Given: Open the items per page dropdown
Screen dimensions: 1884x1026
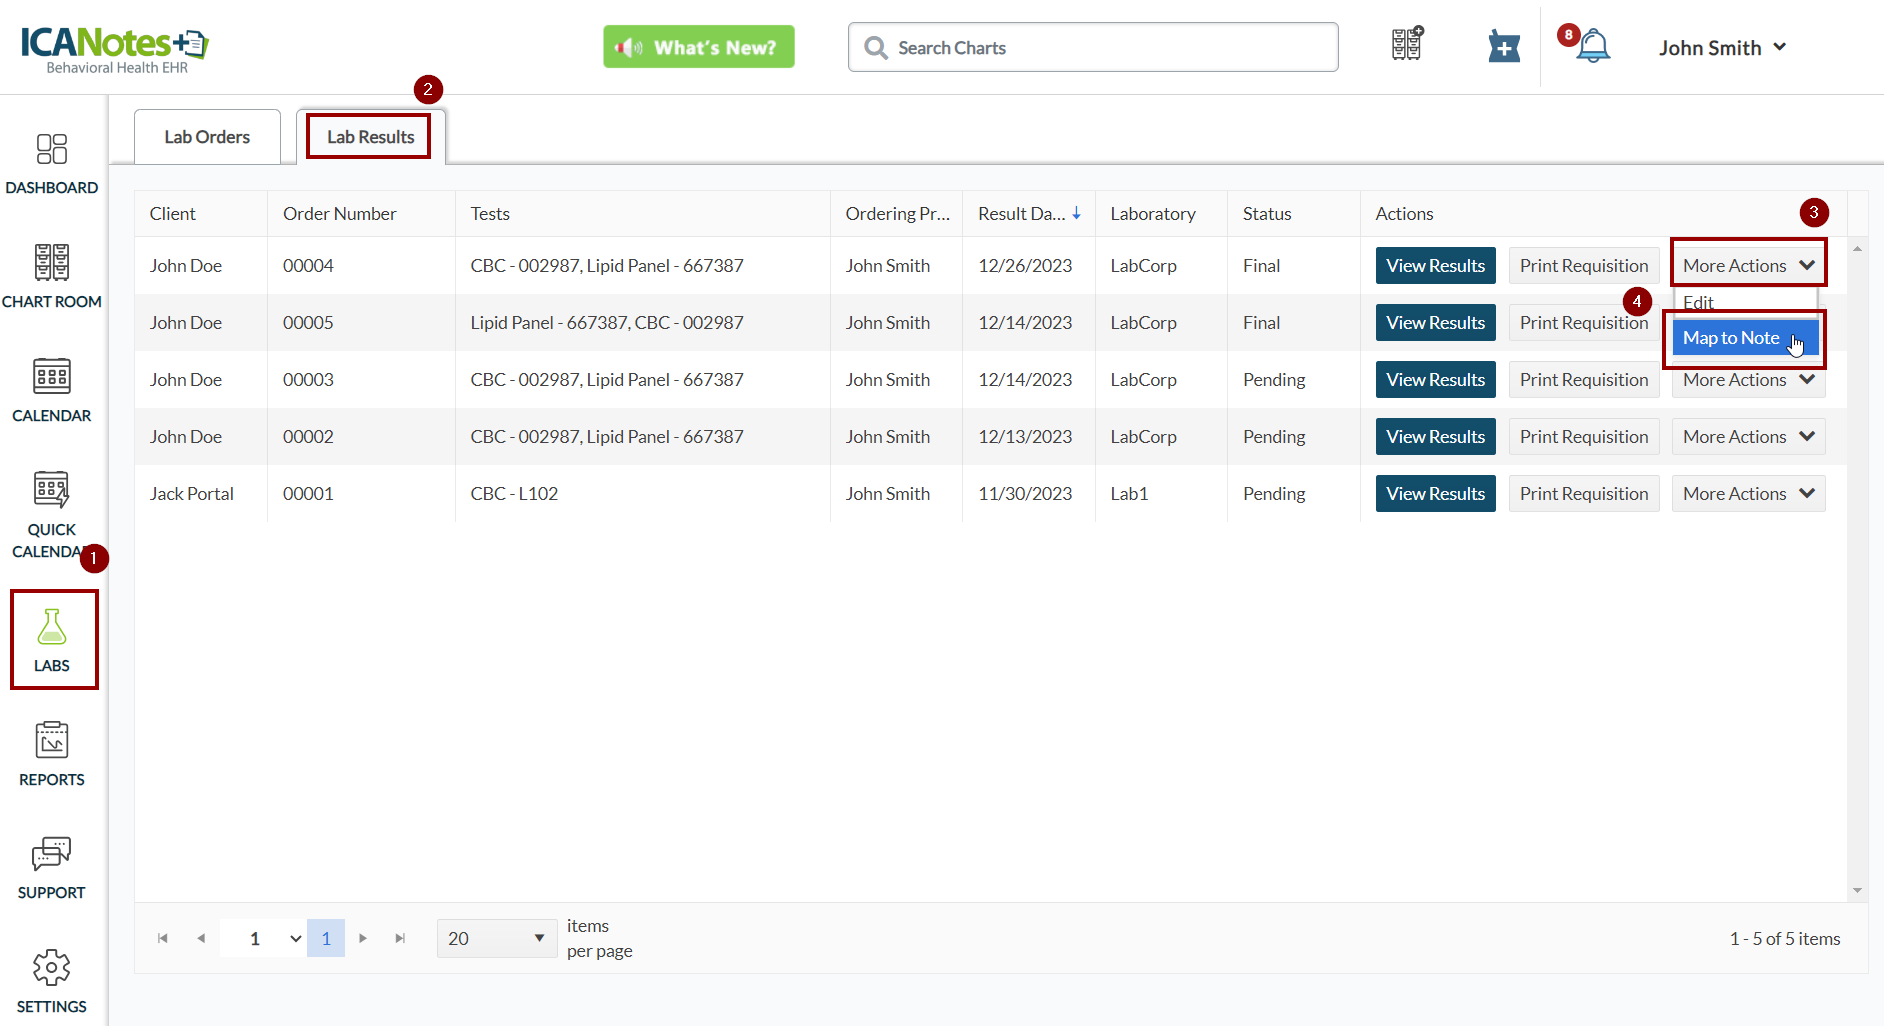Looking at the screenshot, I should (497, 938).
